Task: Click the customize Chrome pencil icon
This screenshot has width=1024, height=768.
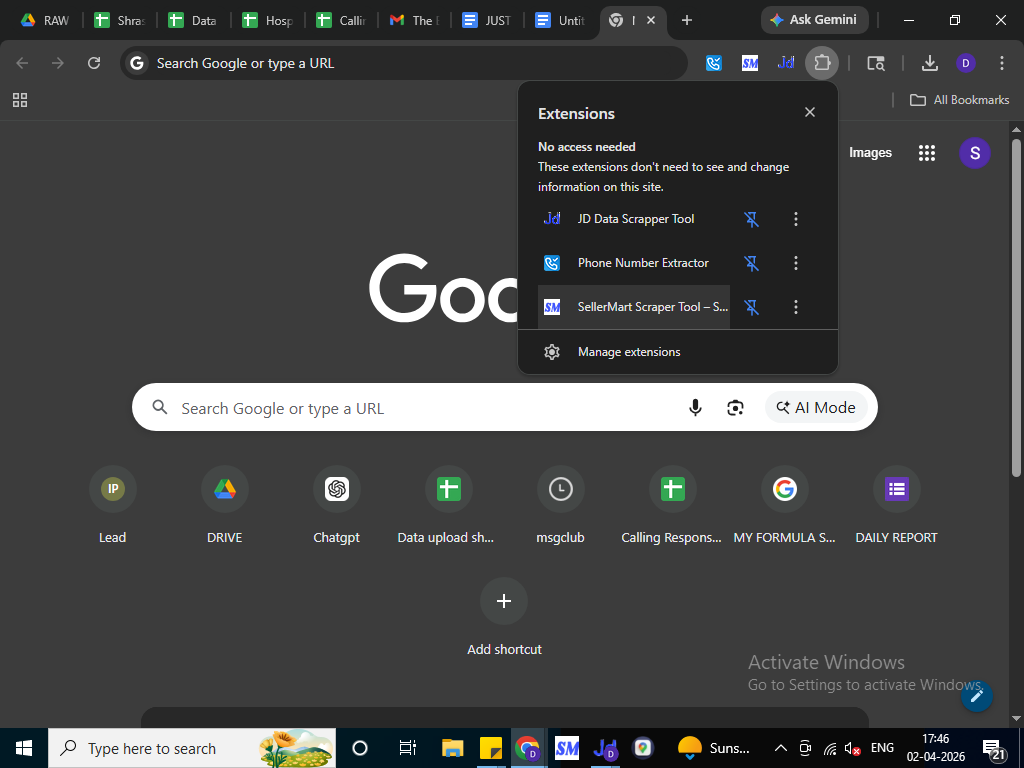Action: pyautogui.click(x=977, y=696)
